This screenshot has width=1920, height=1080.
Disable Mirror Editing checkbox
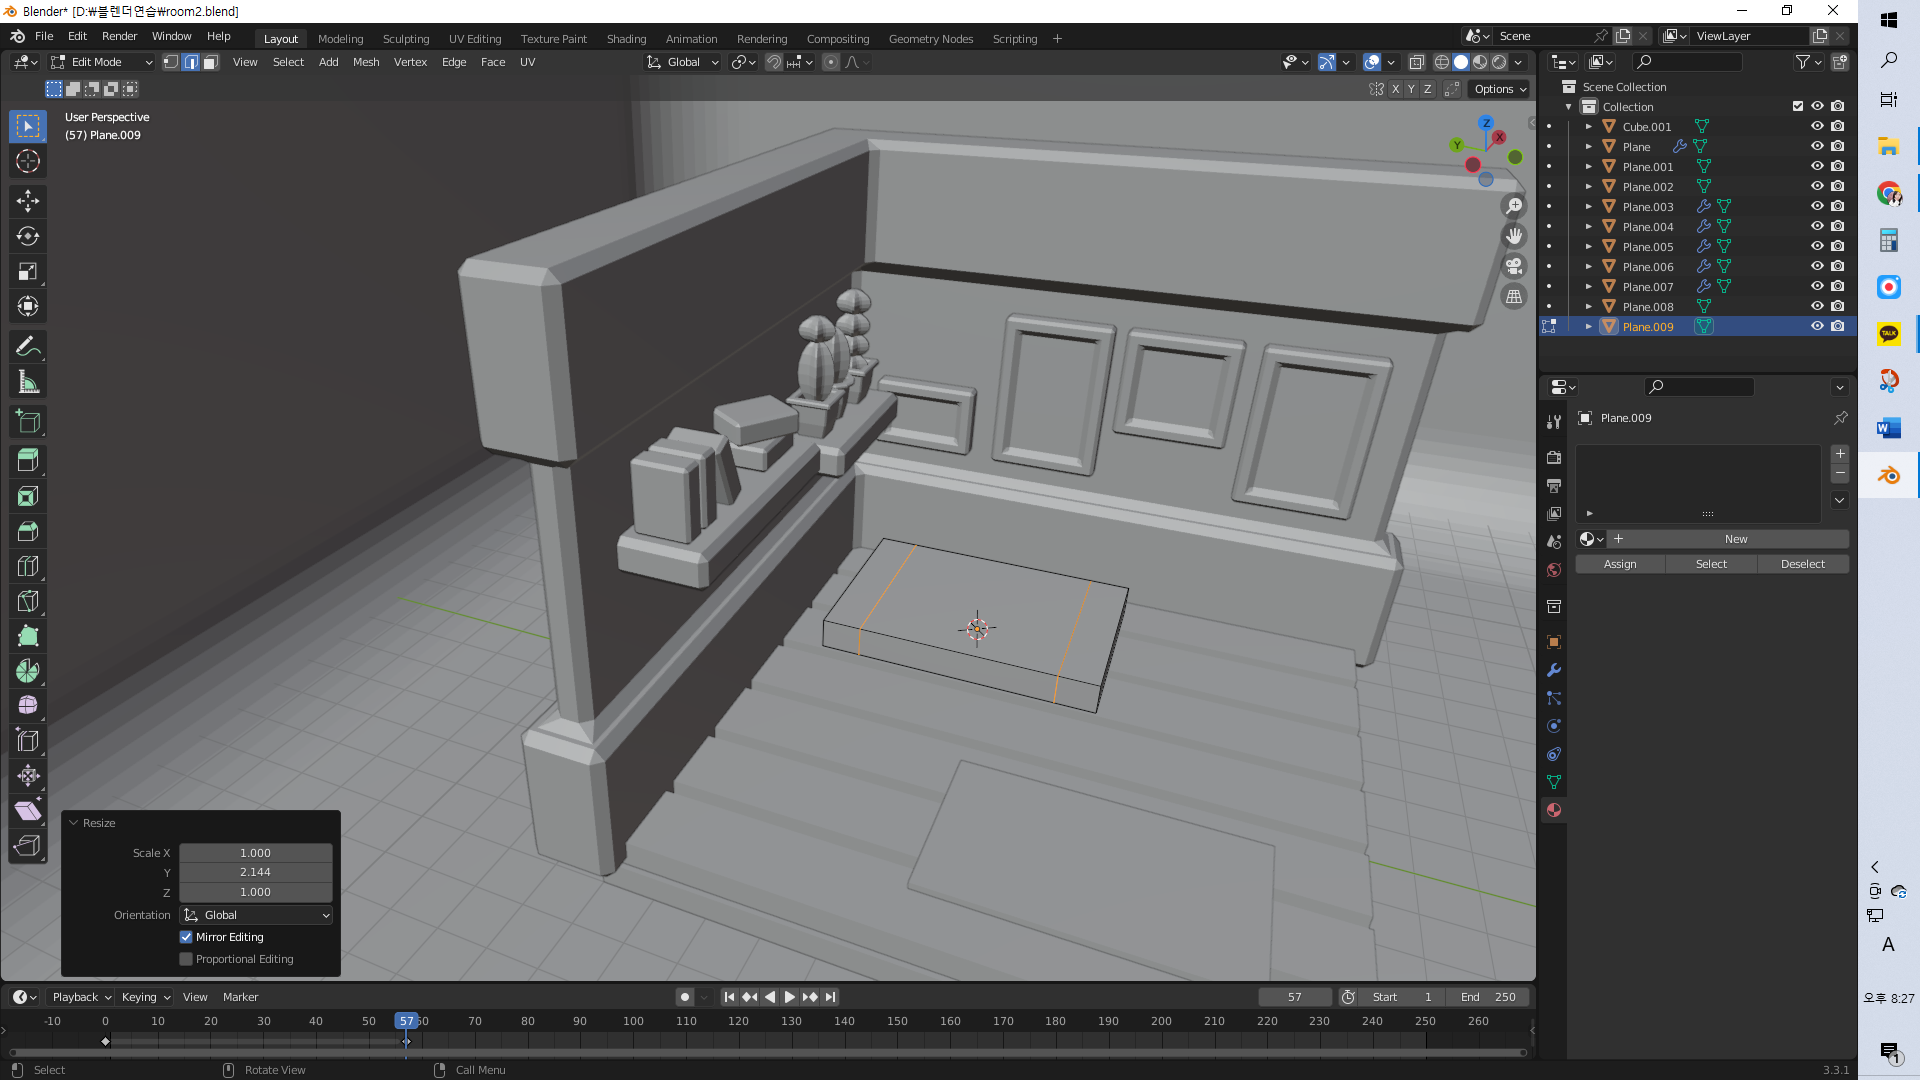click(186, 937)
